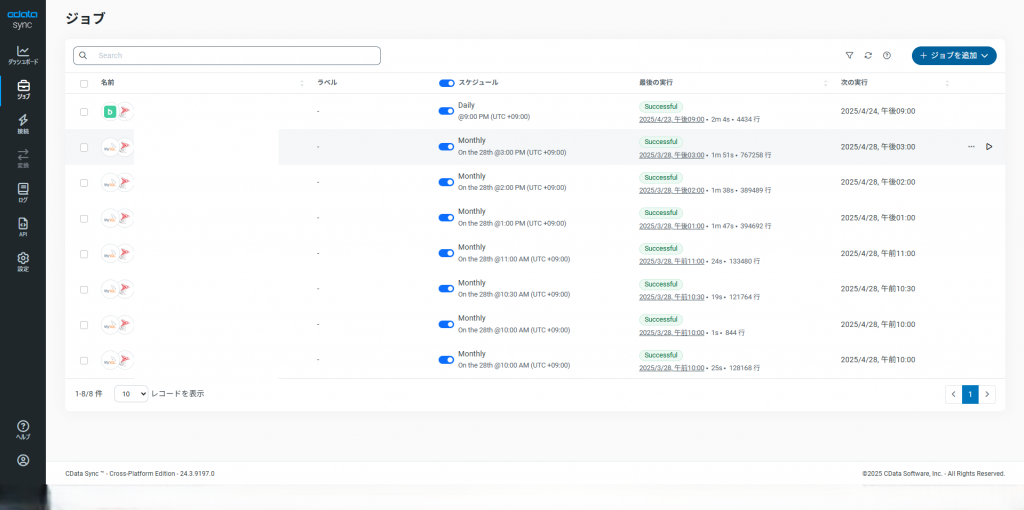Click the 1-8/8 件 record count
This screenshot has width=1024, height=510.
click(89, 394)
